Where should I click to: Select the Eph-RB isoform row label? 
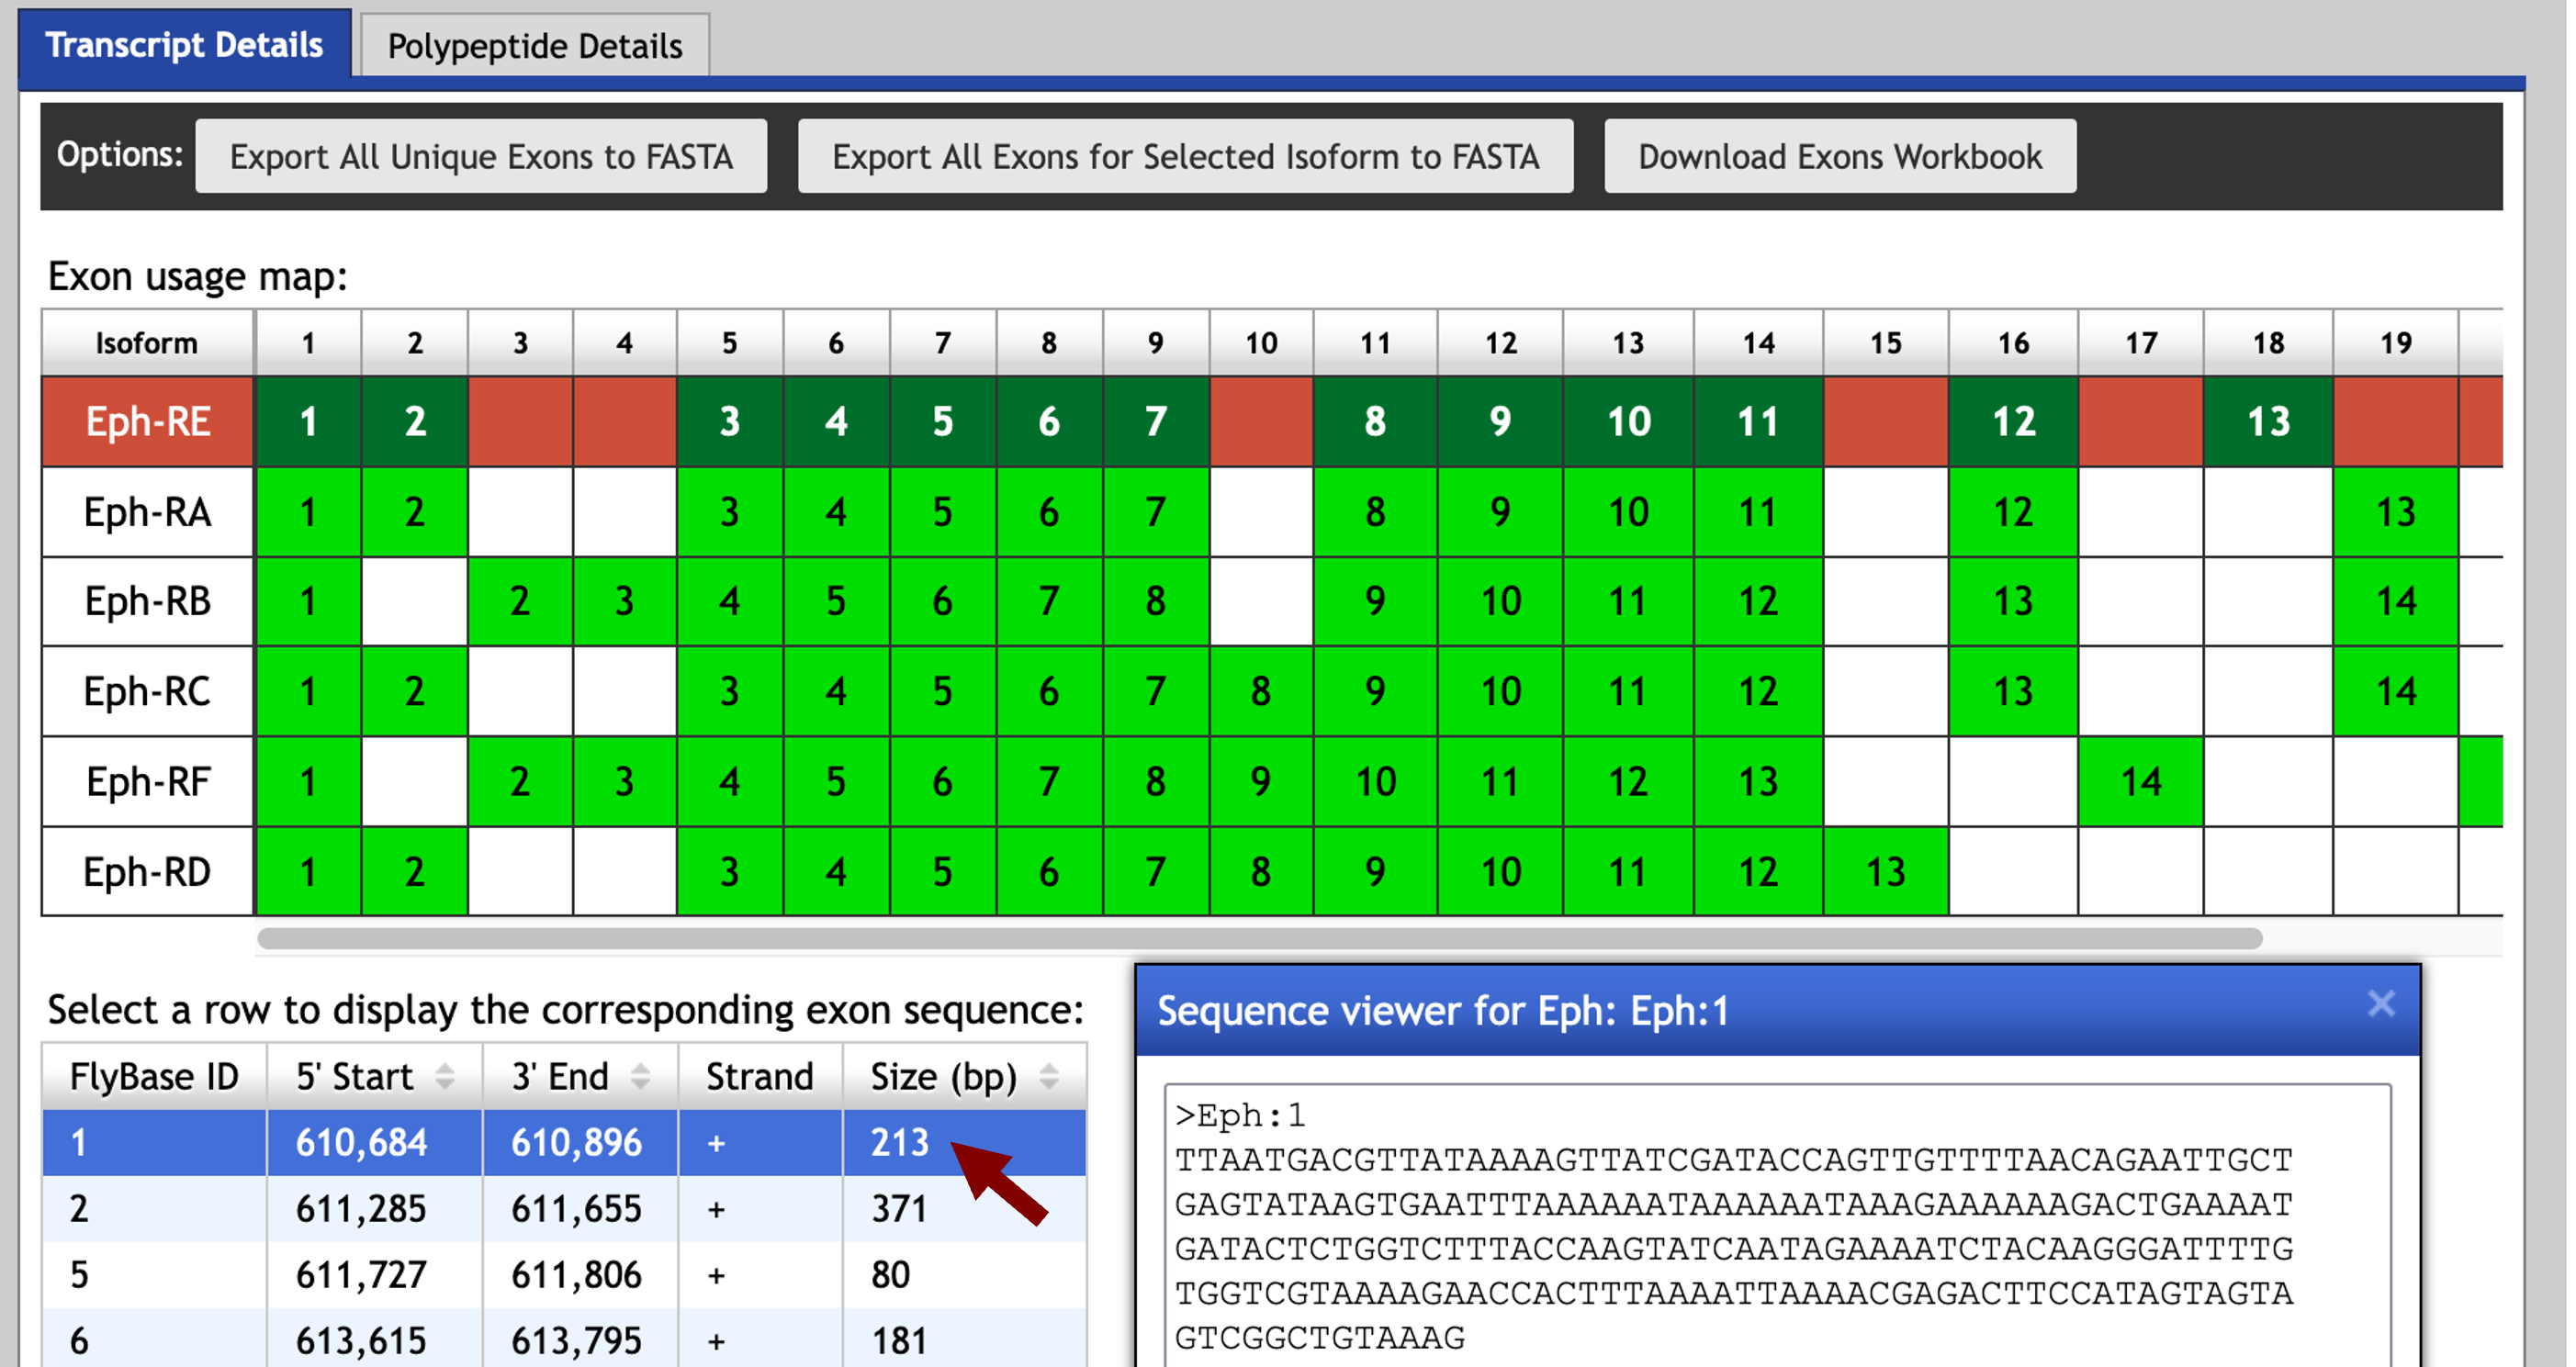(148, 601)
